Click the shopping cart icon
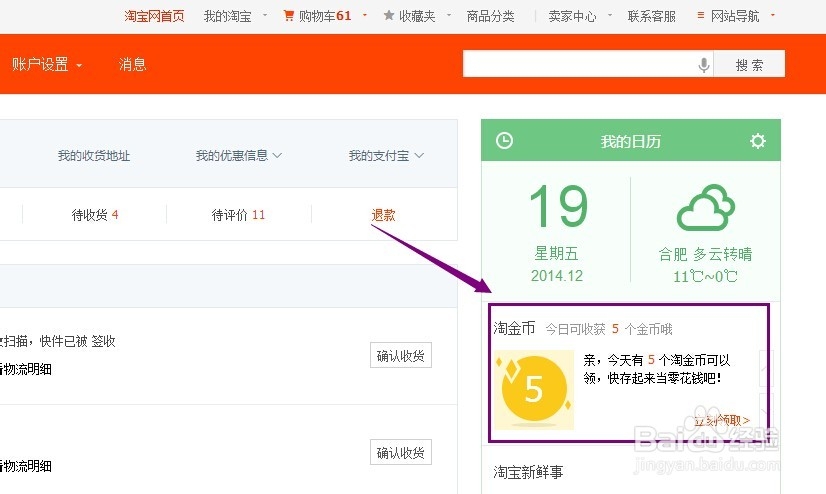826x494 pixels. tap(289, 16)
